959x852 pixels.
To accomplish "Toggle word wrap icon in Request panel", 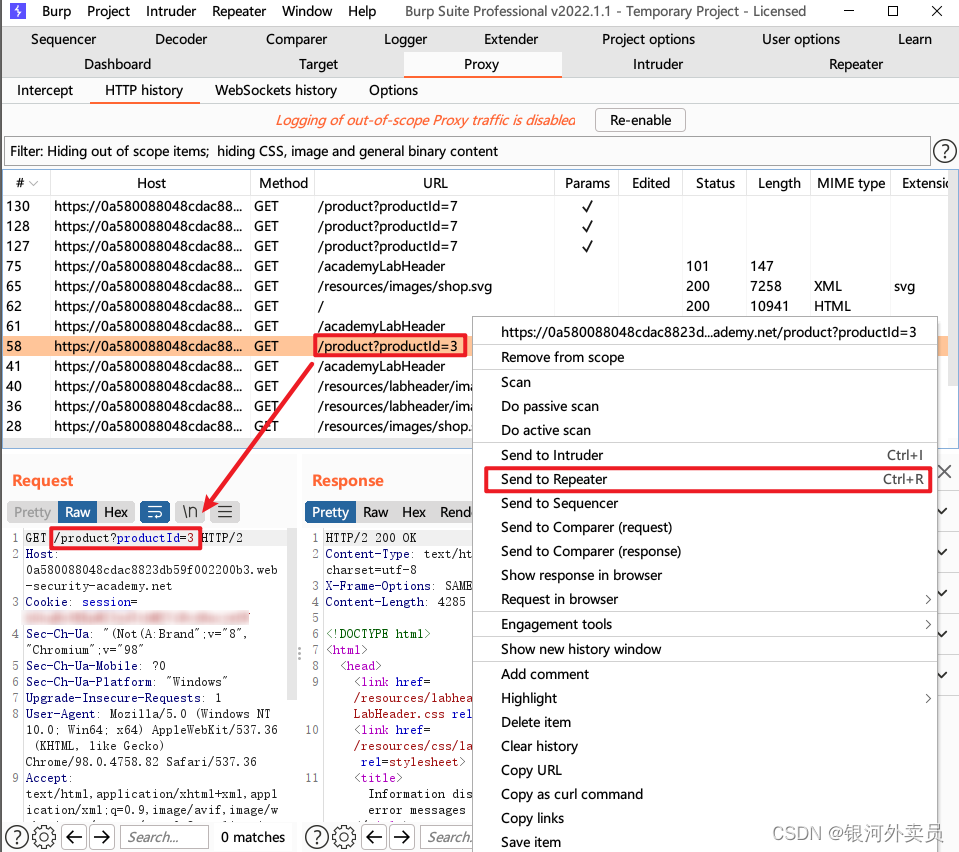I will click(155, 512).
